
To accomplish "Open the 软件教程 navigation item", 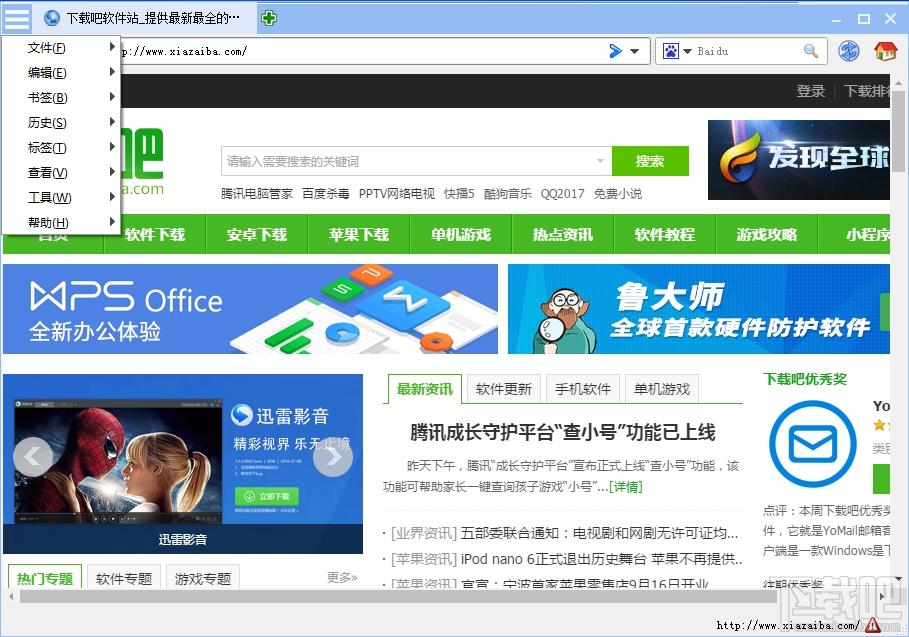I will (x=665, y=234).
